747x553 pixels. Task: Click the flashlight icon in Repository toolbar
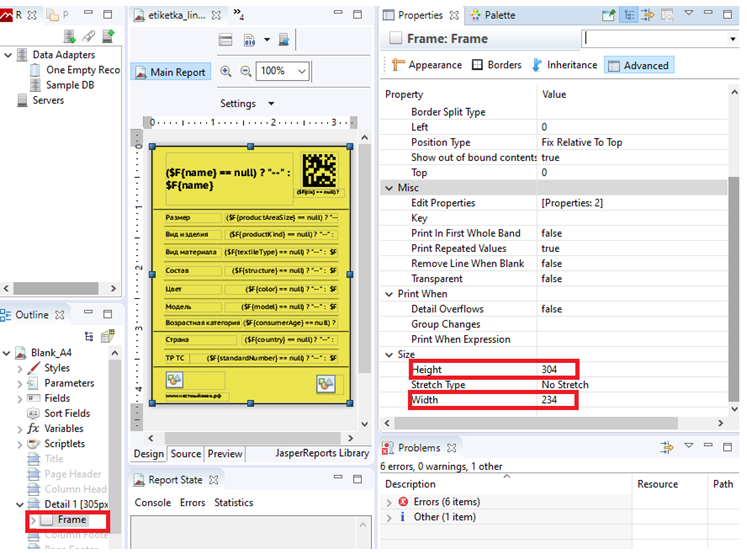coord(89,36)
